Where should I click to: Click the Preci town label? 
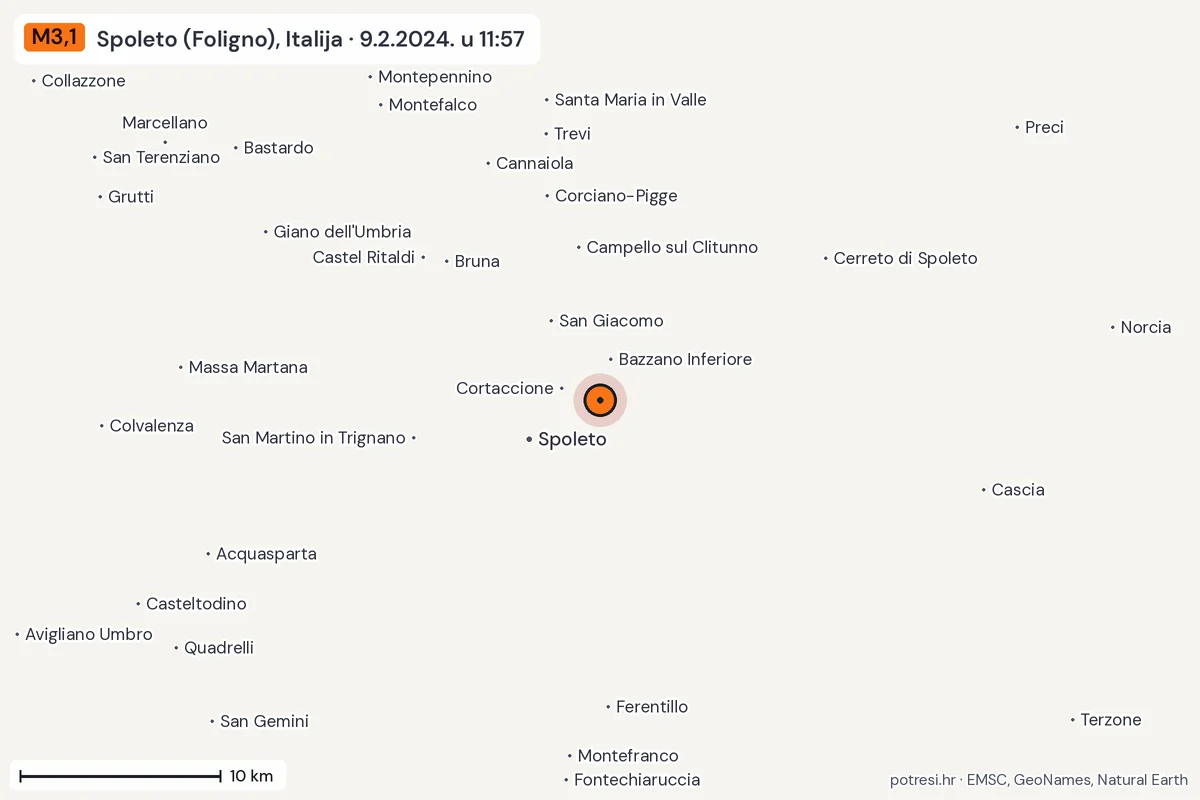pyautogui.click(x=1044, y=127)
